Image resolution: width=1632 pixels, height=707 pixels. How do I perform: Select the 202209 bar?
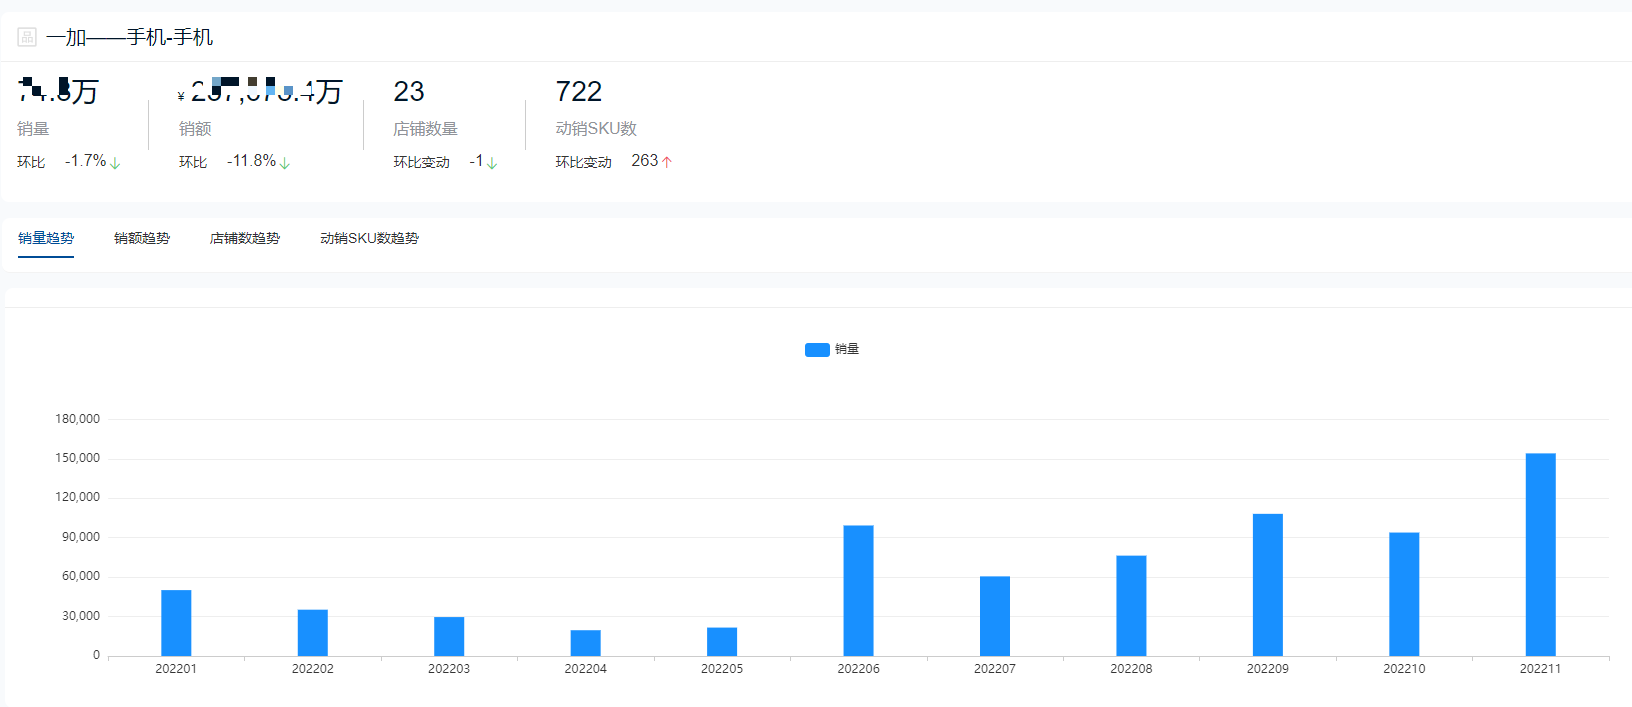pyautogui.click(x=1268, y=585)
